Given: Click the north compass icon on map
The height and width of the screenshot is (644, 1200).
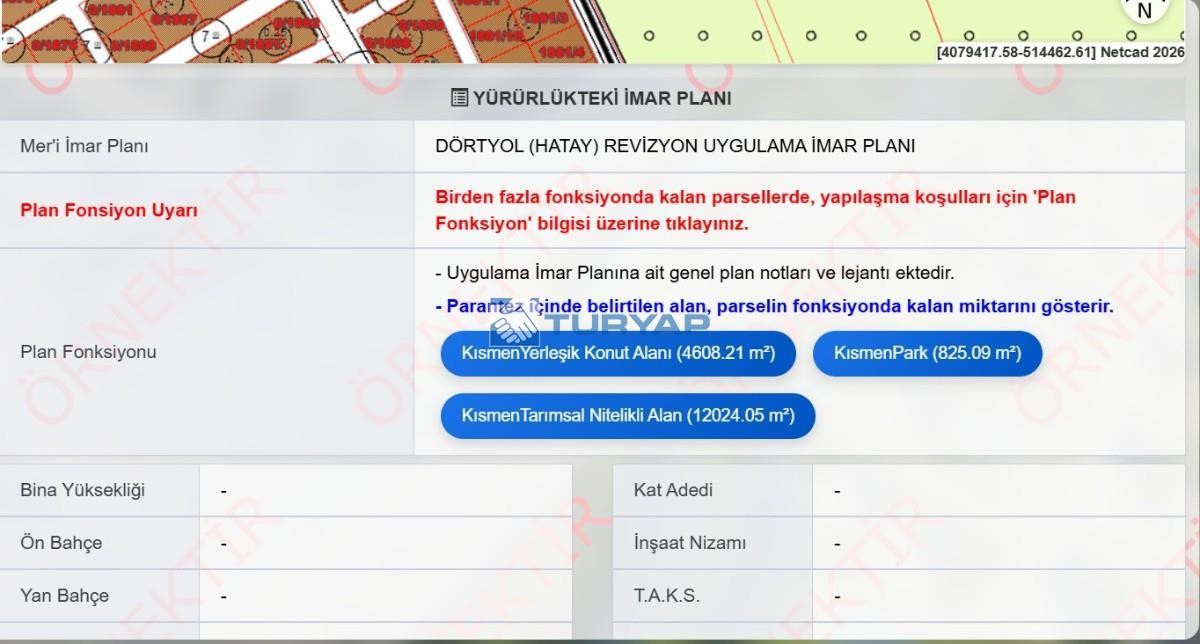Looking at the screenshot, I should (1146, 10).
